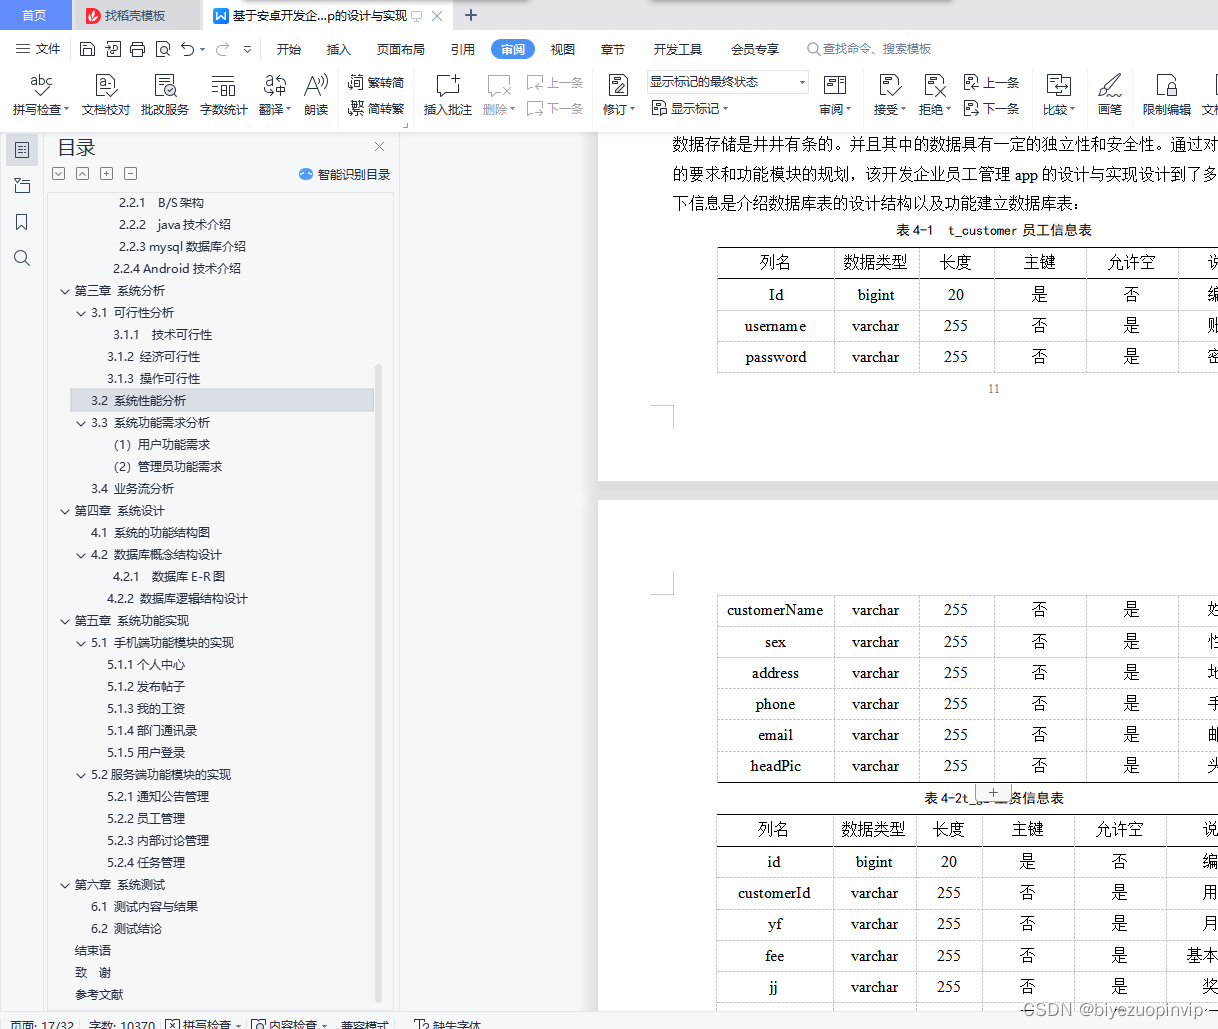Click the 查找命令、搜索模板 search field
This screenshot has width=1218, height=1029.
[x=869, y=49]
